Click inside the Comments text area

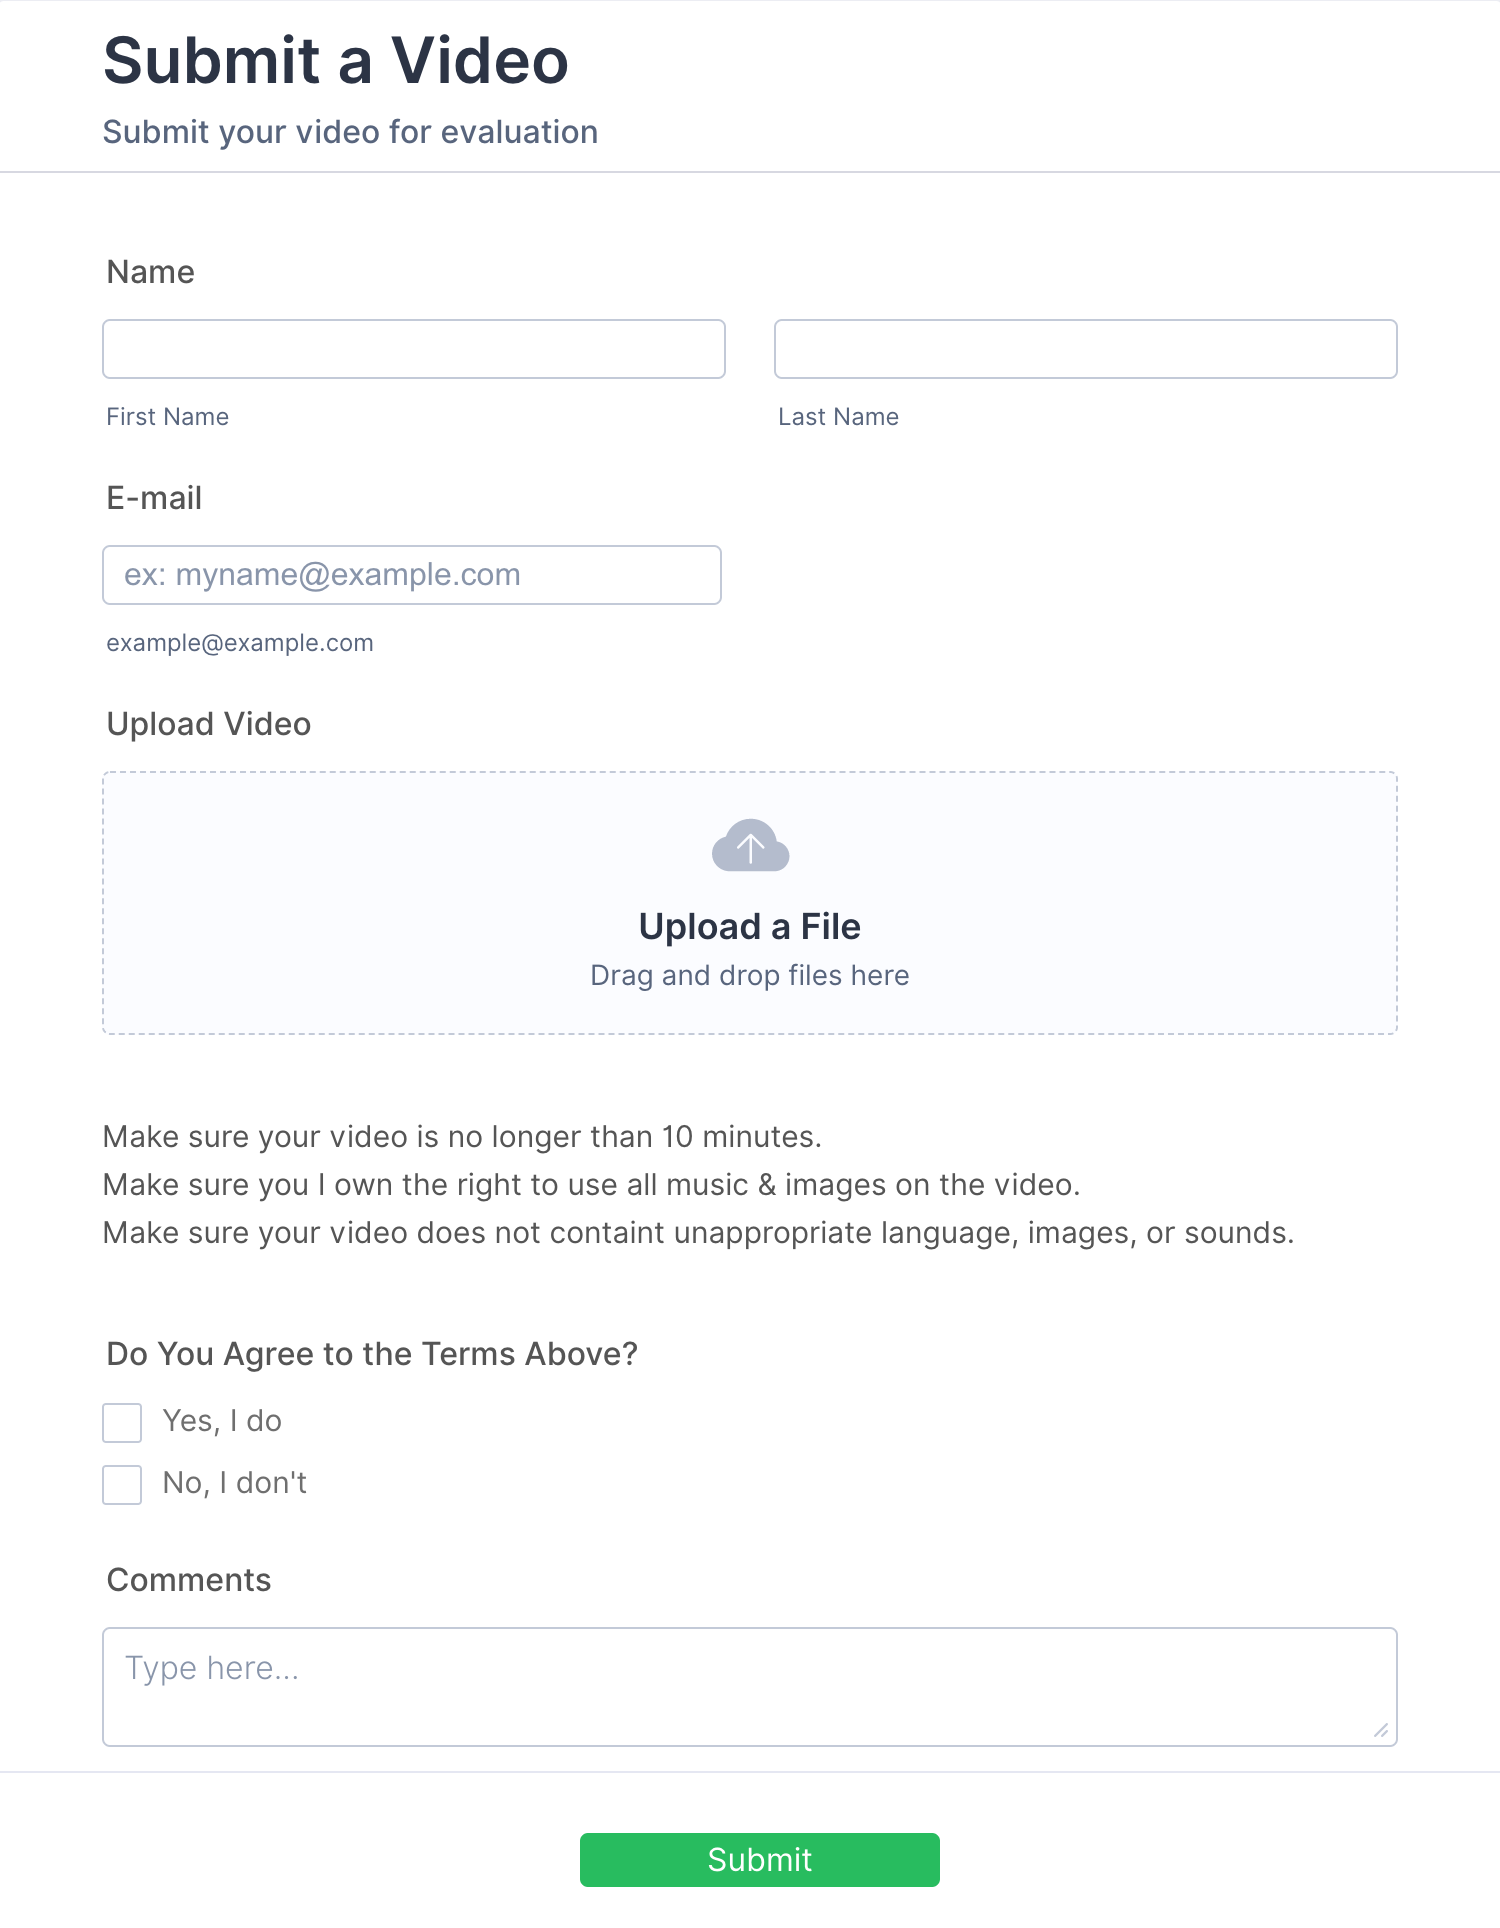click(x=750, y=1687)
